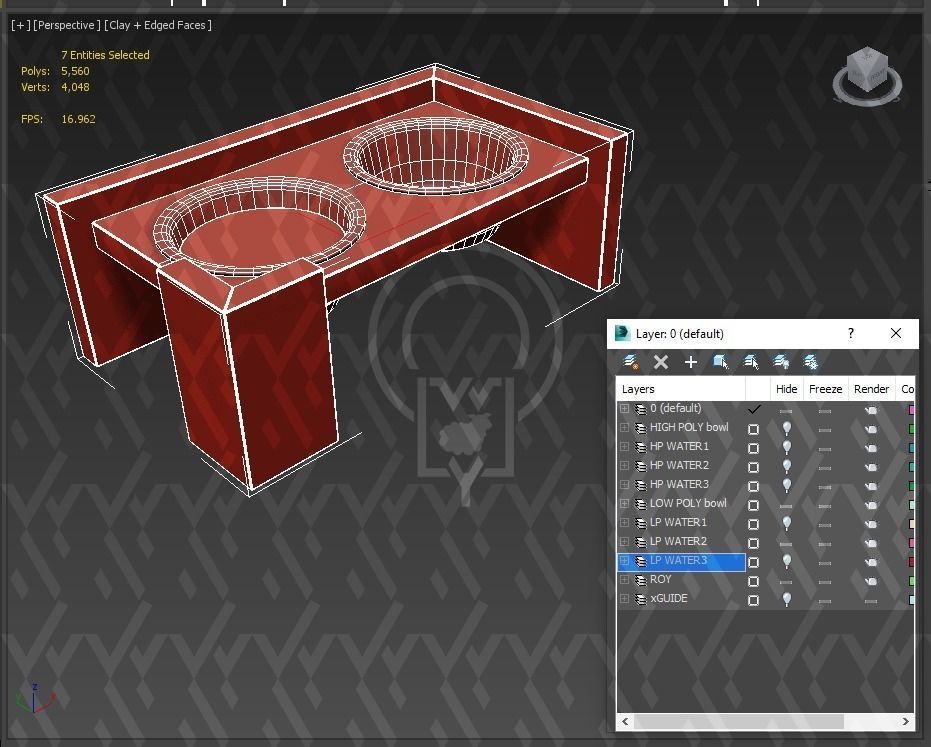
Task: Expand the xGUIDE layer
Action: pos(625,599)
